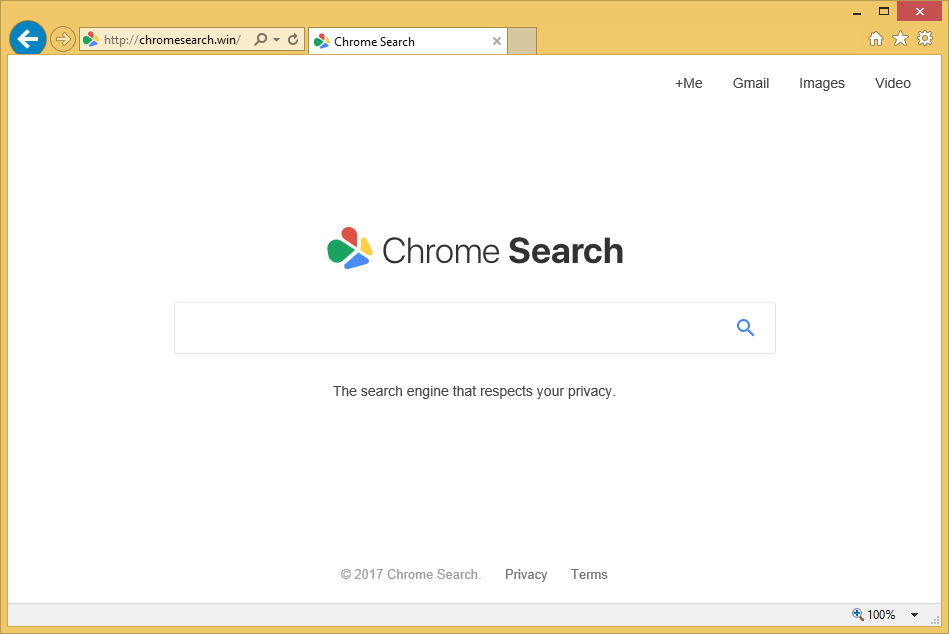The image size is (949, 634).
Task: Open the zoom level dropdown arrow
Action: [914, 615]
